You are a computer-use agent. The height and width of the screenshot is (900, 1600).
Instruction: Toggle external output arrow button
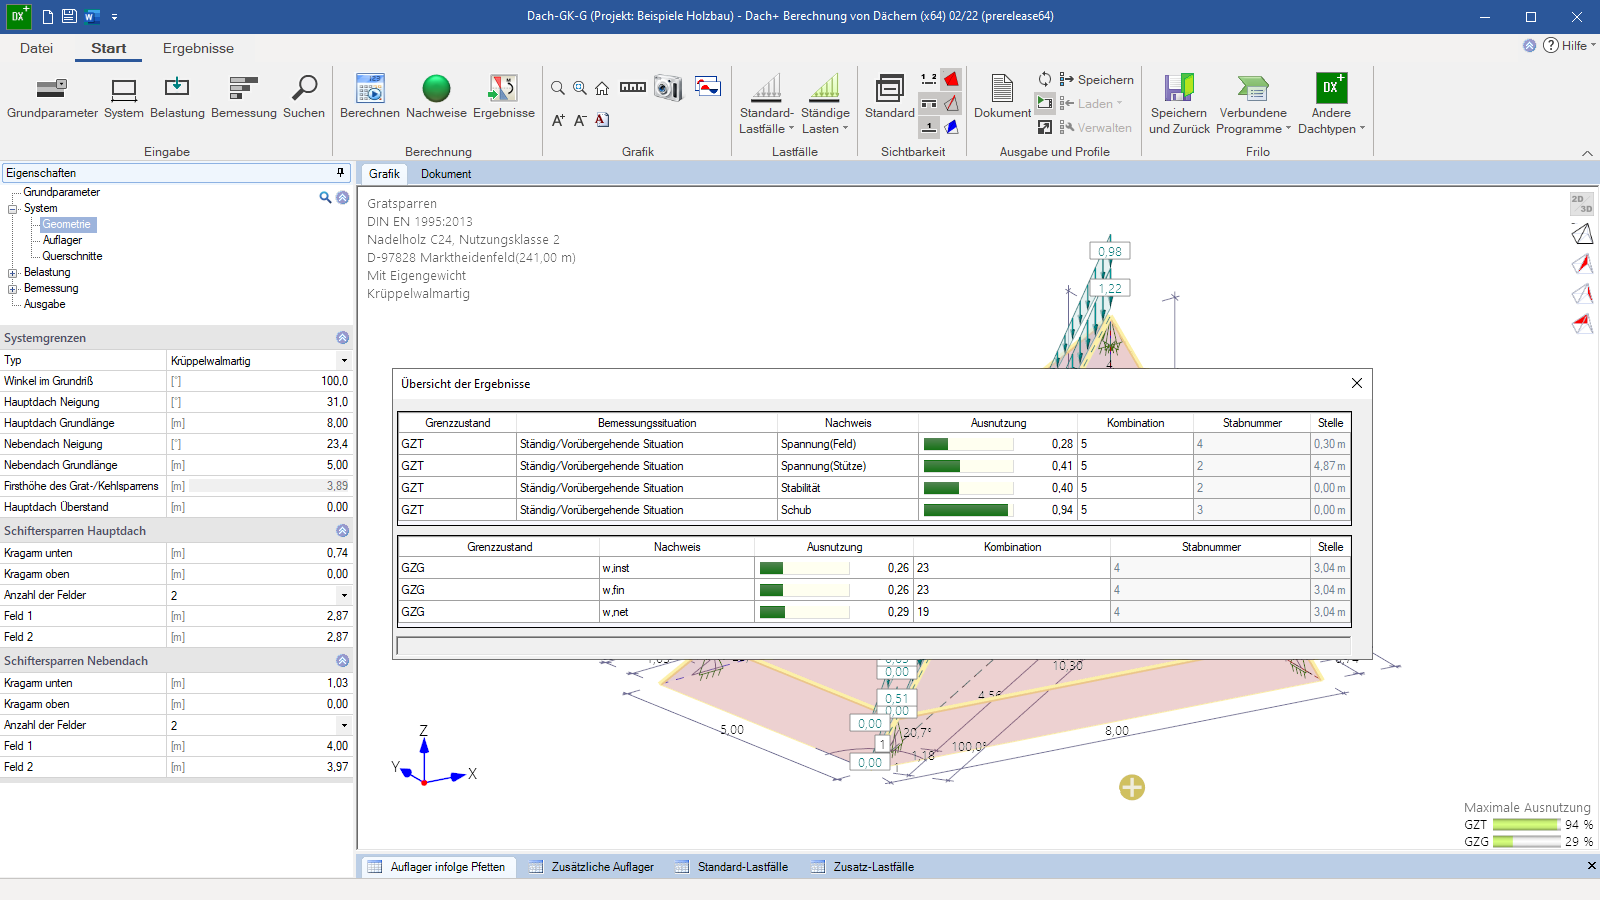pyautogui.click(x=1045, y=127)
